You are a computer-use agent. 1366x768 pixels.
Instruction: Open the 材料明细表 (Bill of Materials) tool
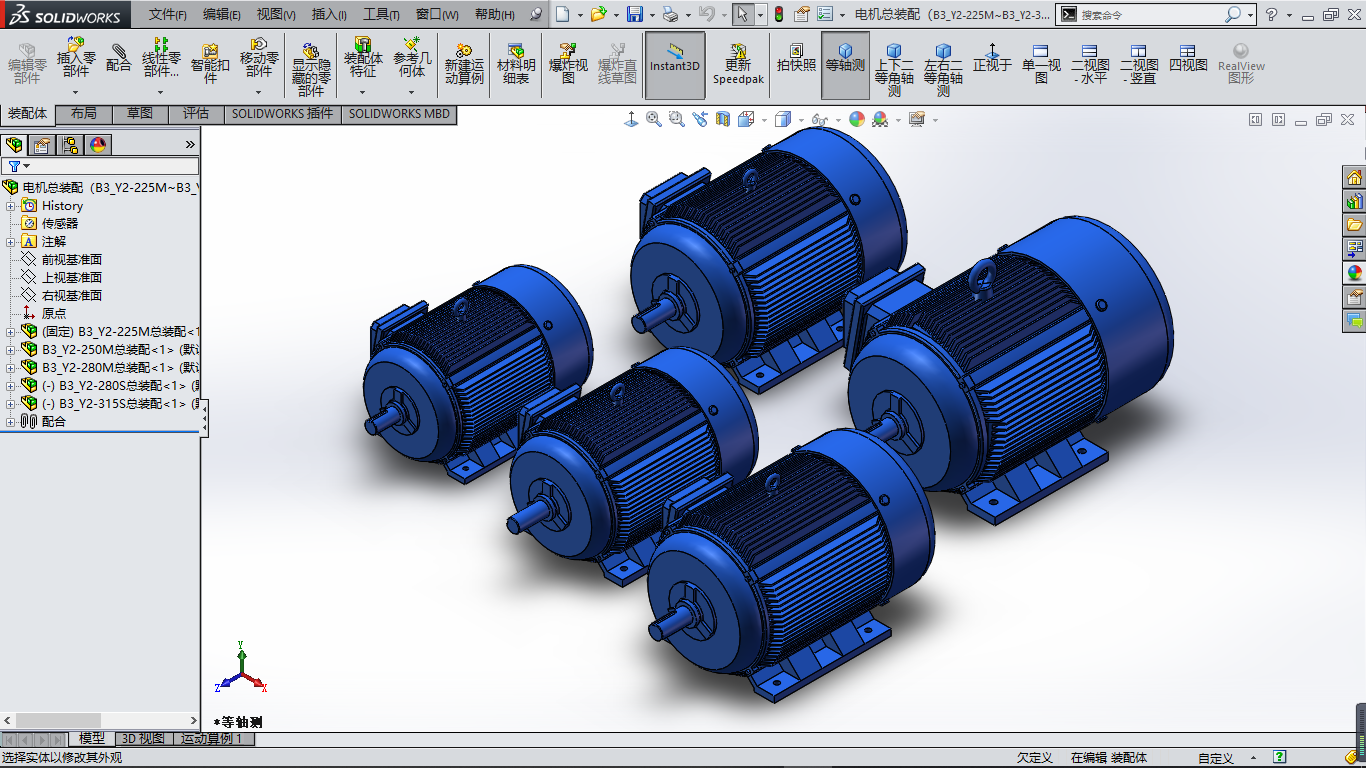[x=516, y=63]
